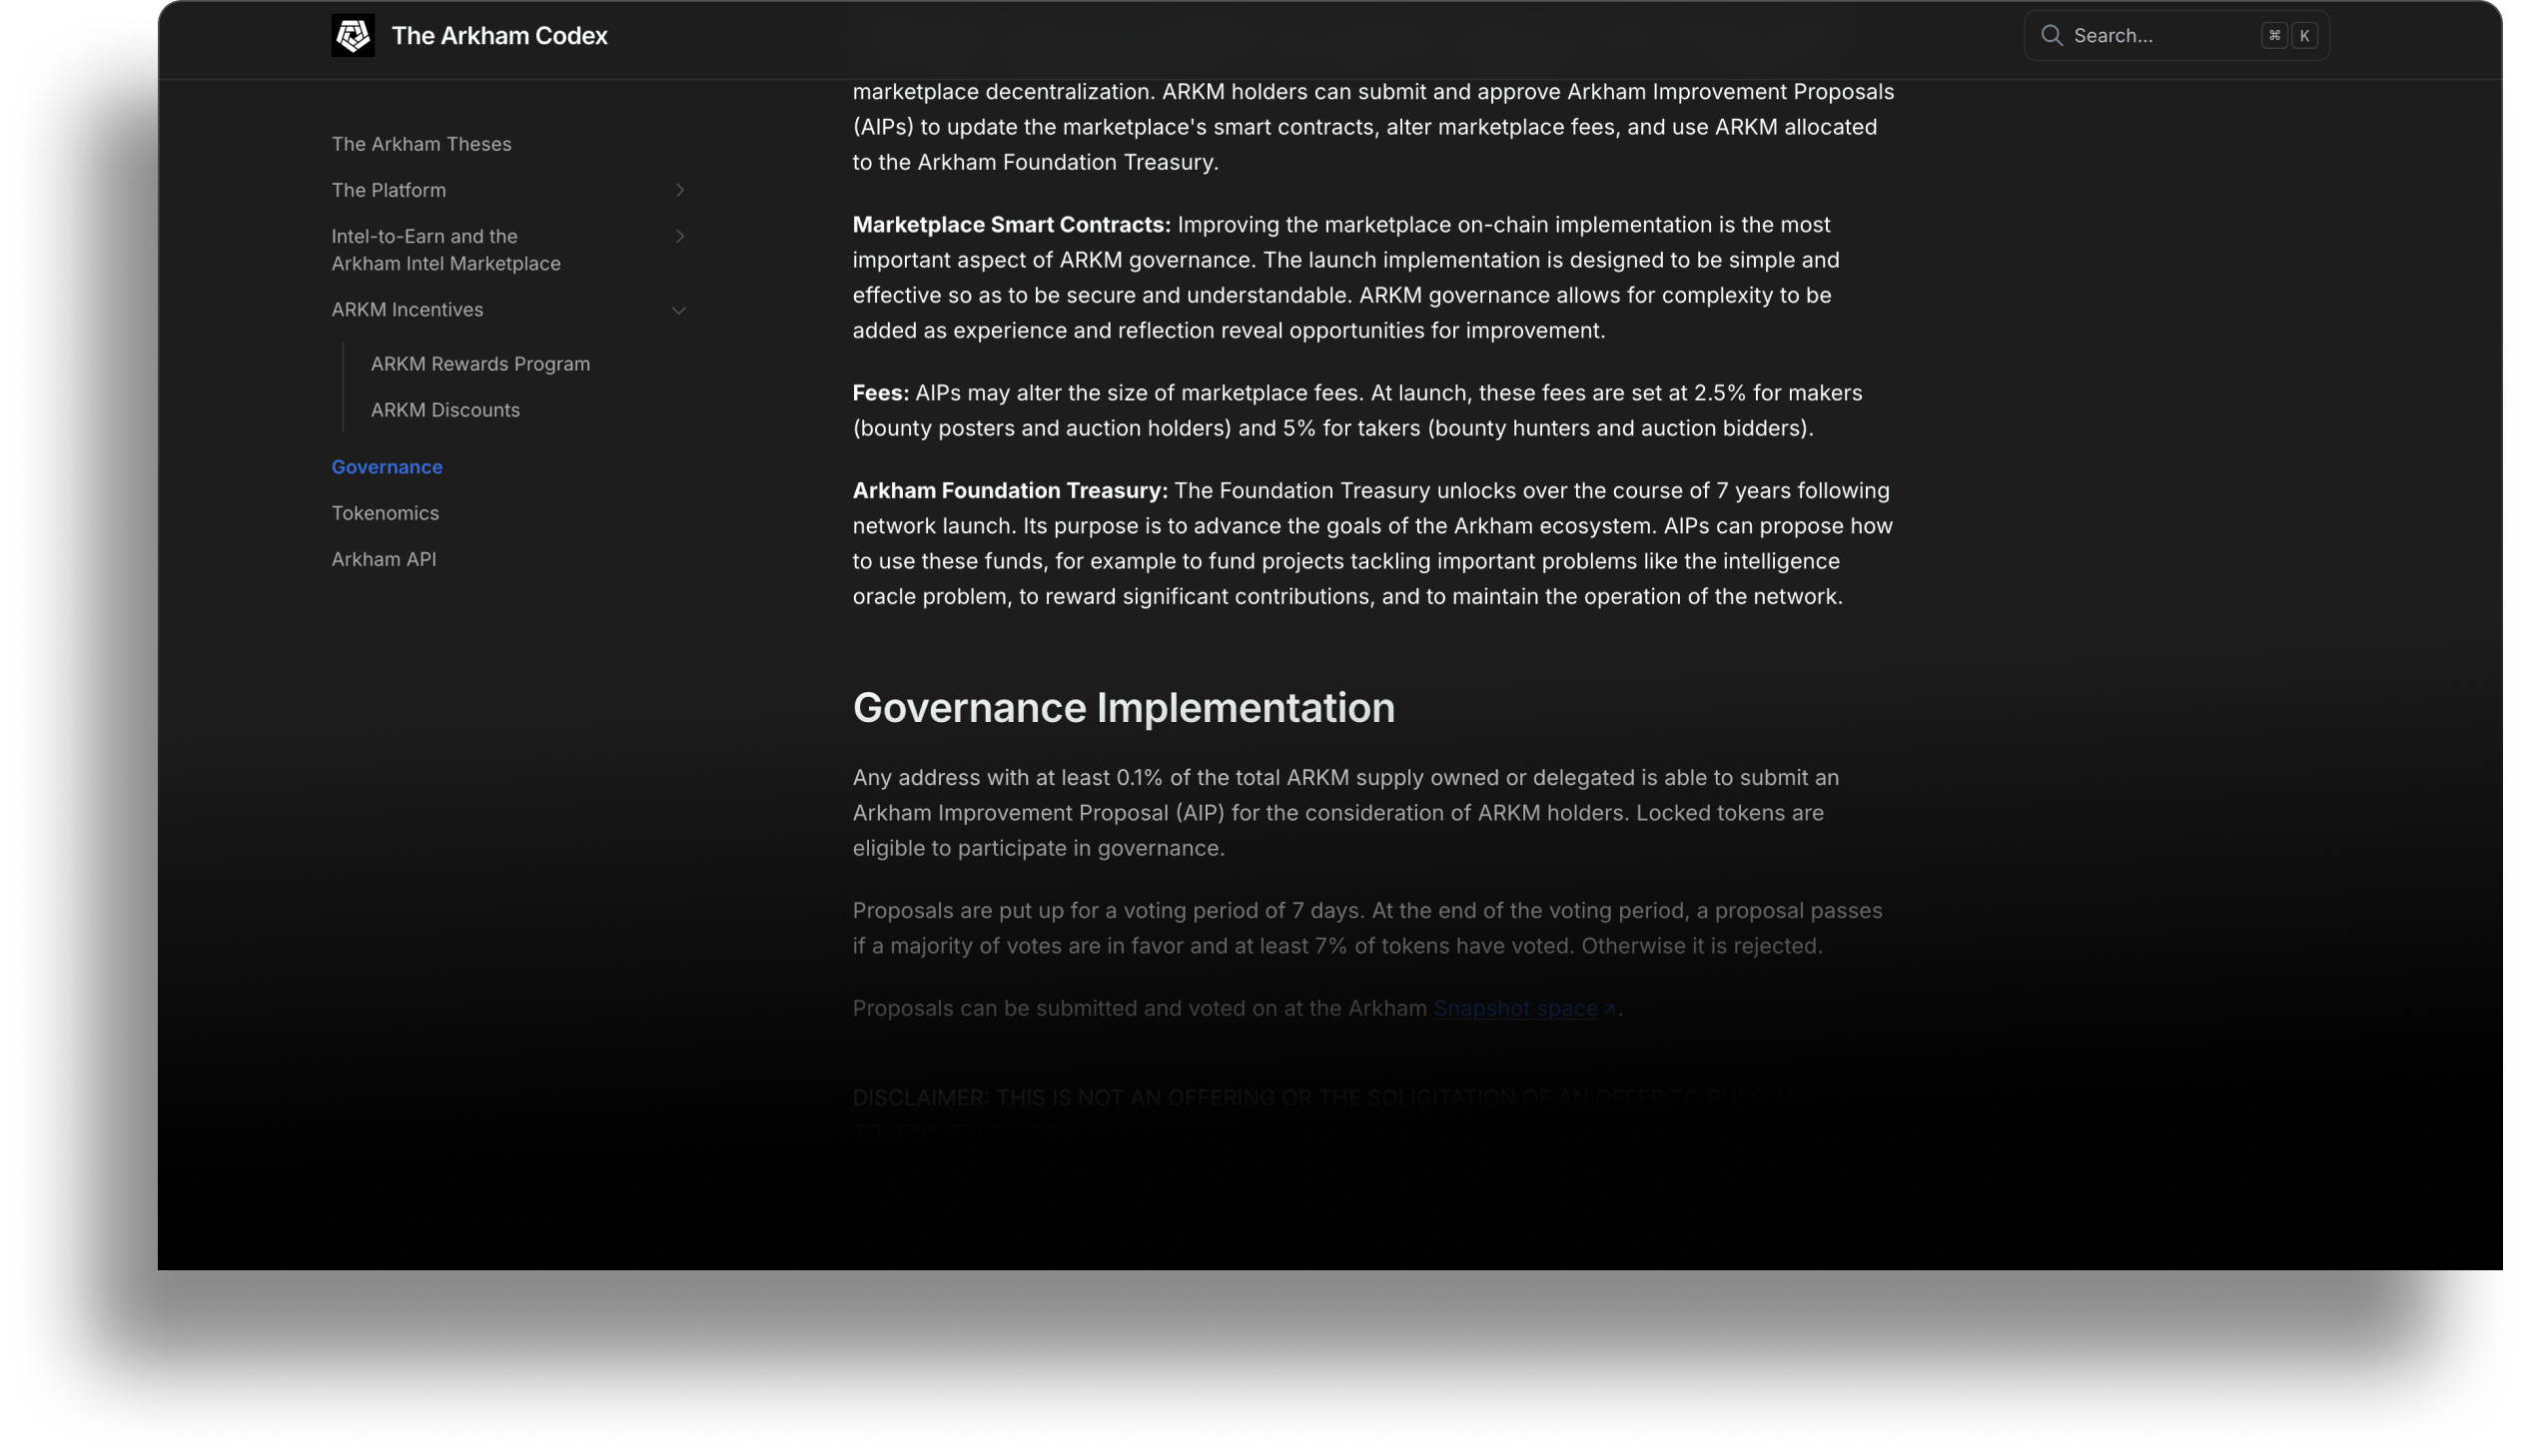Expand The Platform chevron
Image resolution: width=2525 pixels, height=1456 pixels.
coord(680,190)
